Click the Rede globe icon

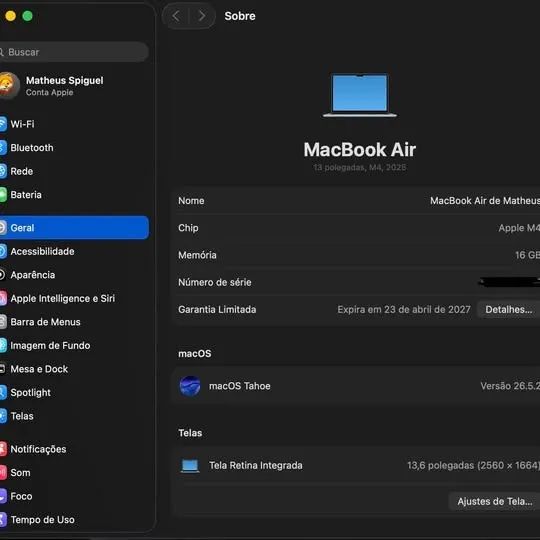pos(3,171)
